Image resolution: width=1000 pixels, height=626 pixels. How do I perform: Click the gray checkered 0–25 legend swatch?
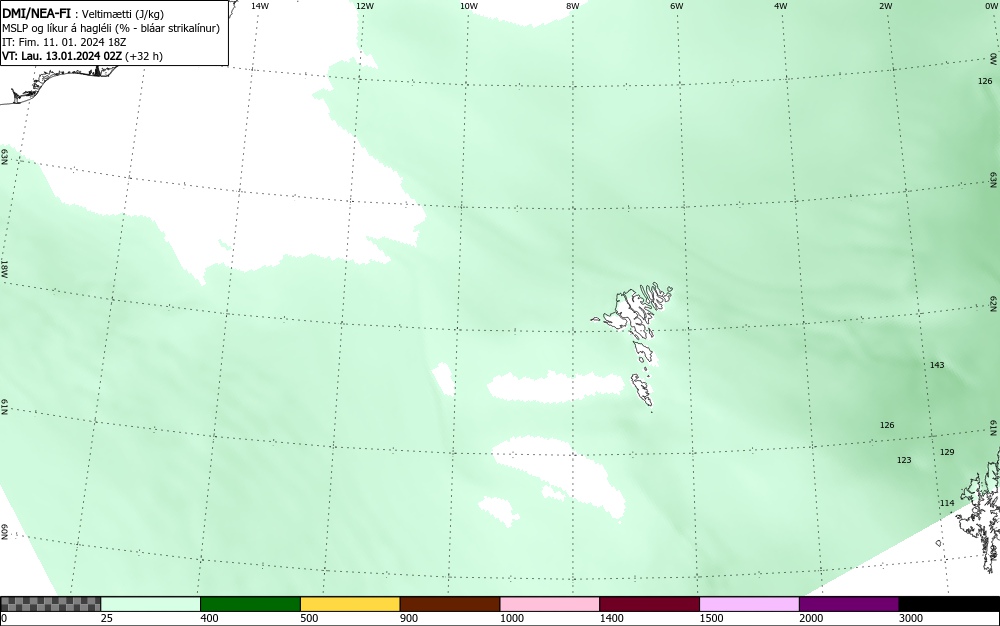tap(50, 604)
